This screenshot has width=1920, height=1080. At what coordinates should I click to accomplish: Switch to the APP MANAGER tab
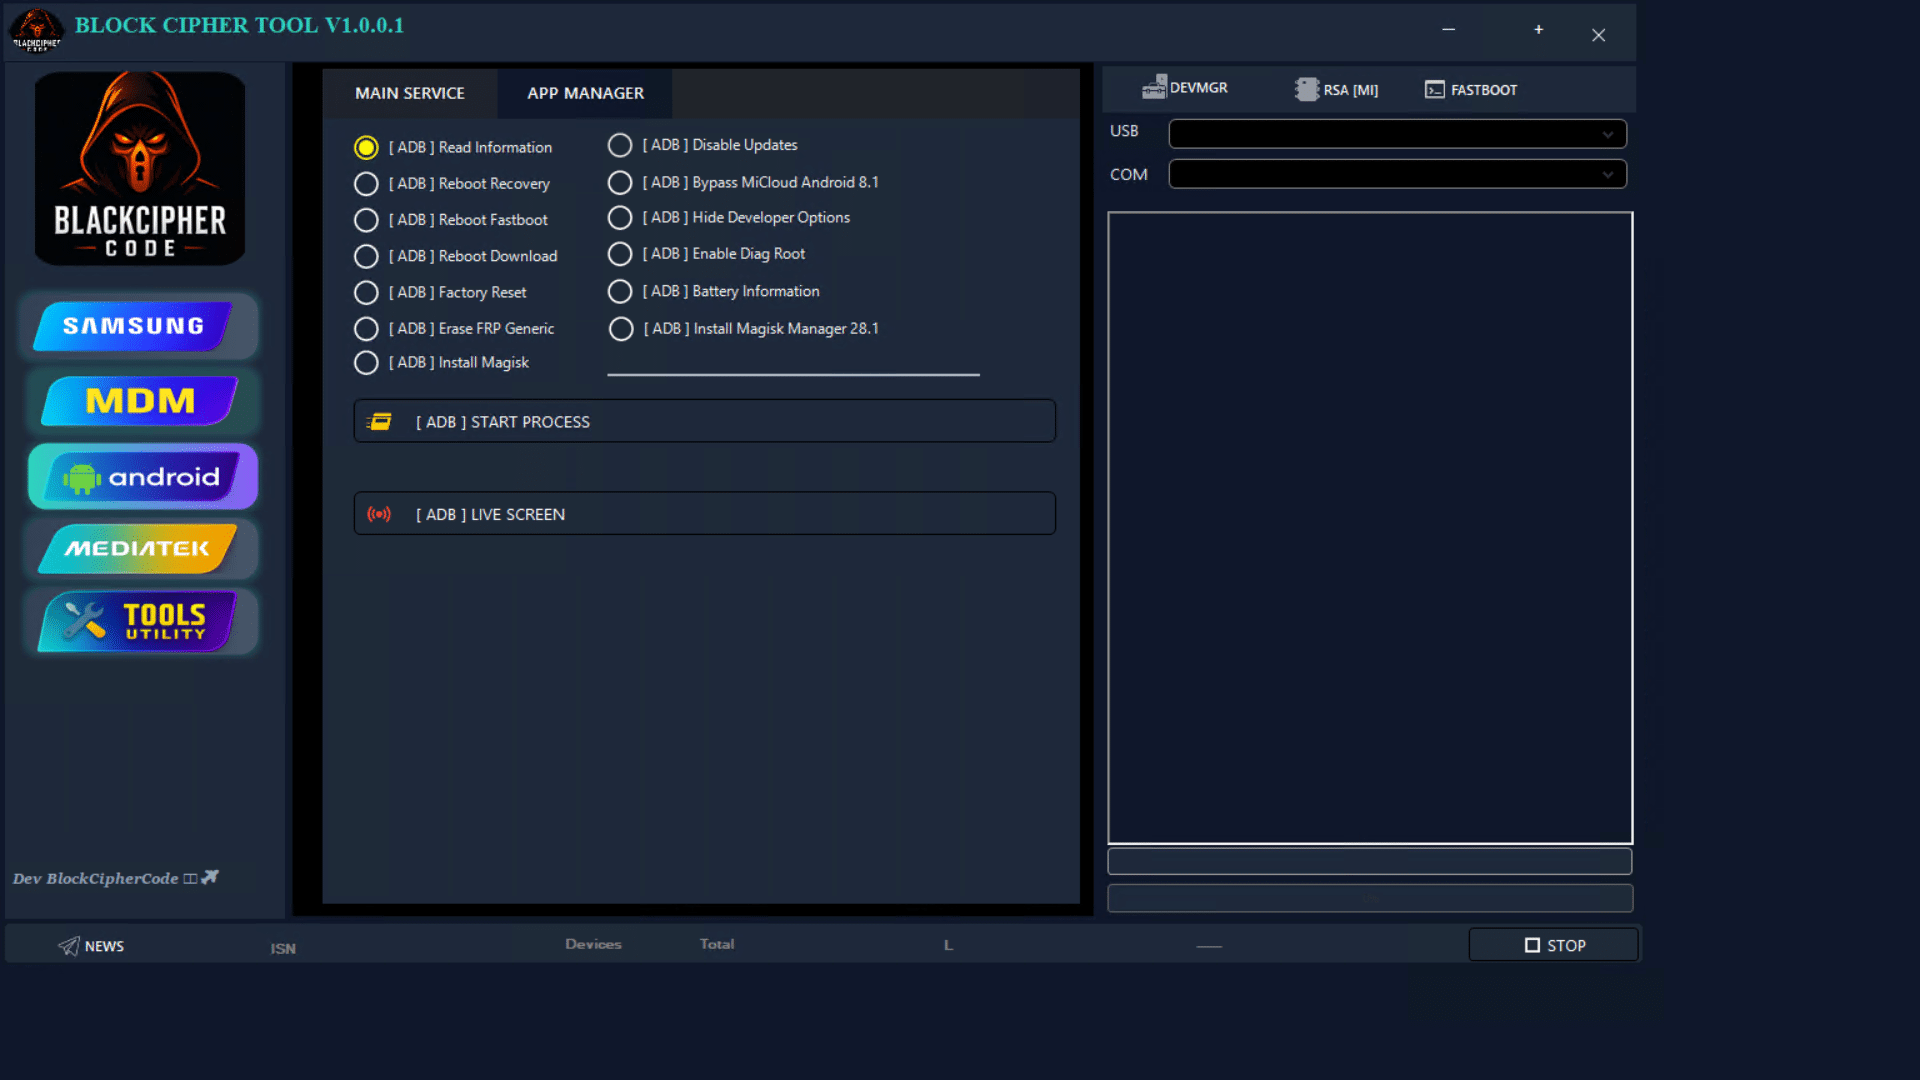click(585, 93)
